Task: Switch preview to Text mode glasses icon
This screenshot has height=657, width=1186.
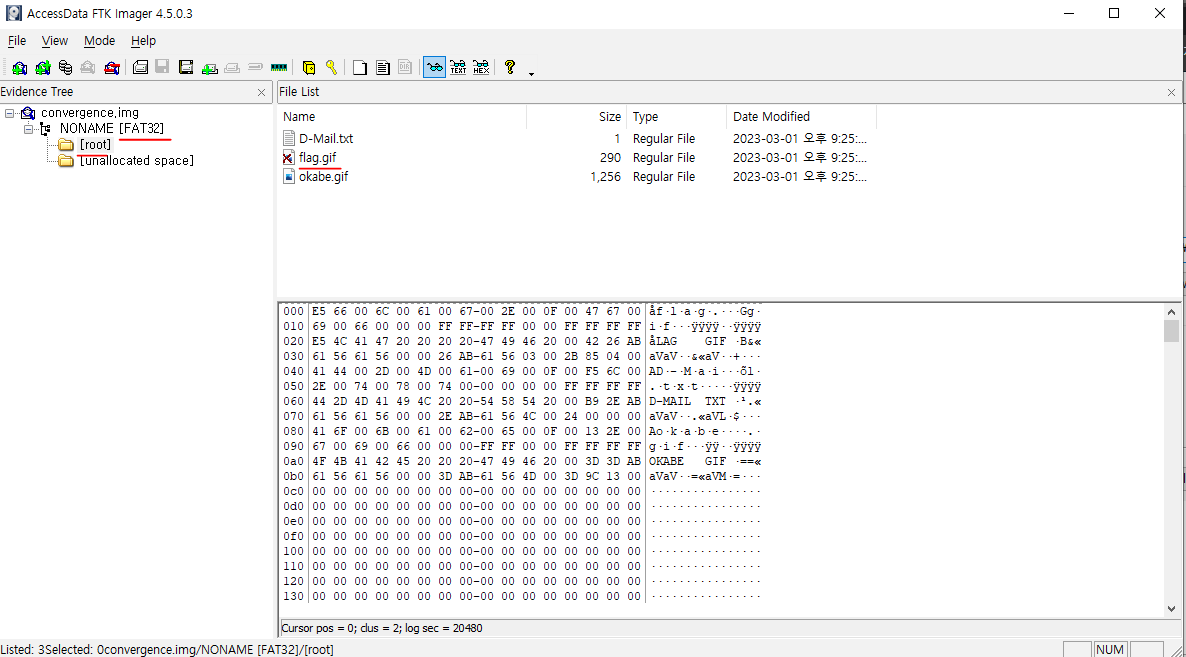Action: (458, 67)
